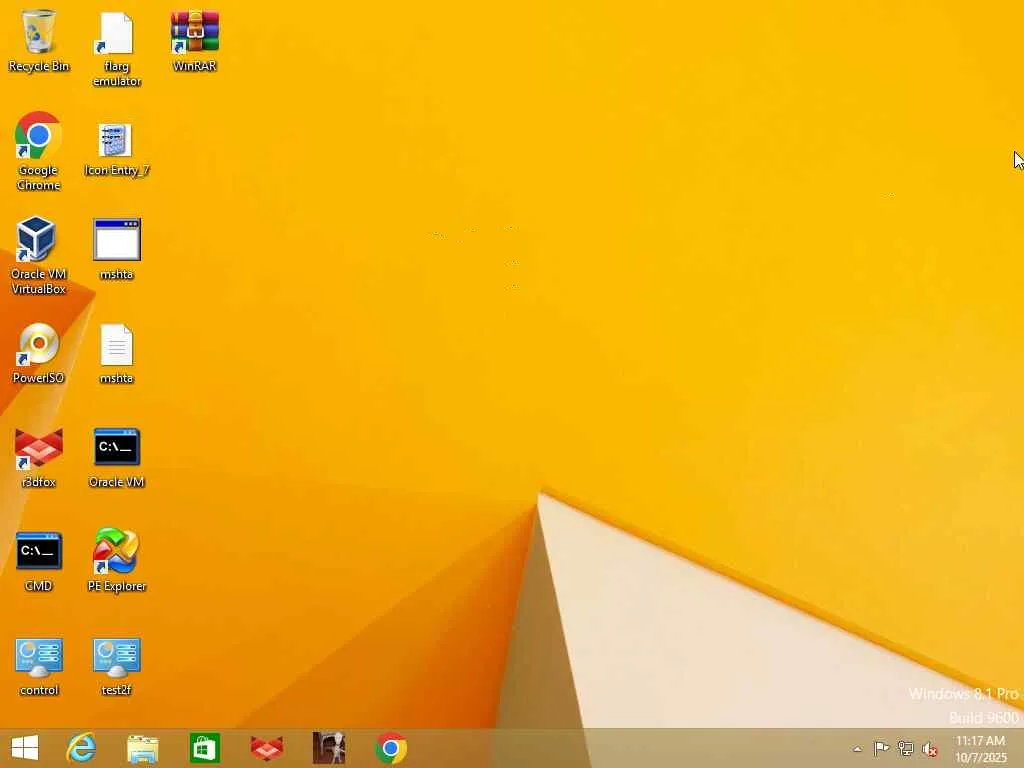Select Oracle VM command prompt icon
The width and height of the screenshot is (1024, 768).
[x=116, y=458]
